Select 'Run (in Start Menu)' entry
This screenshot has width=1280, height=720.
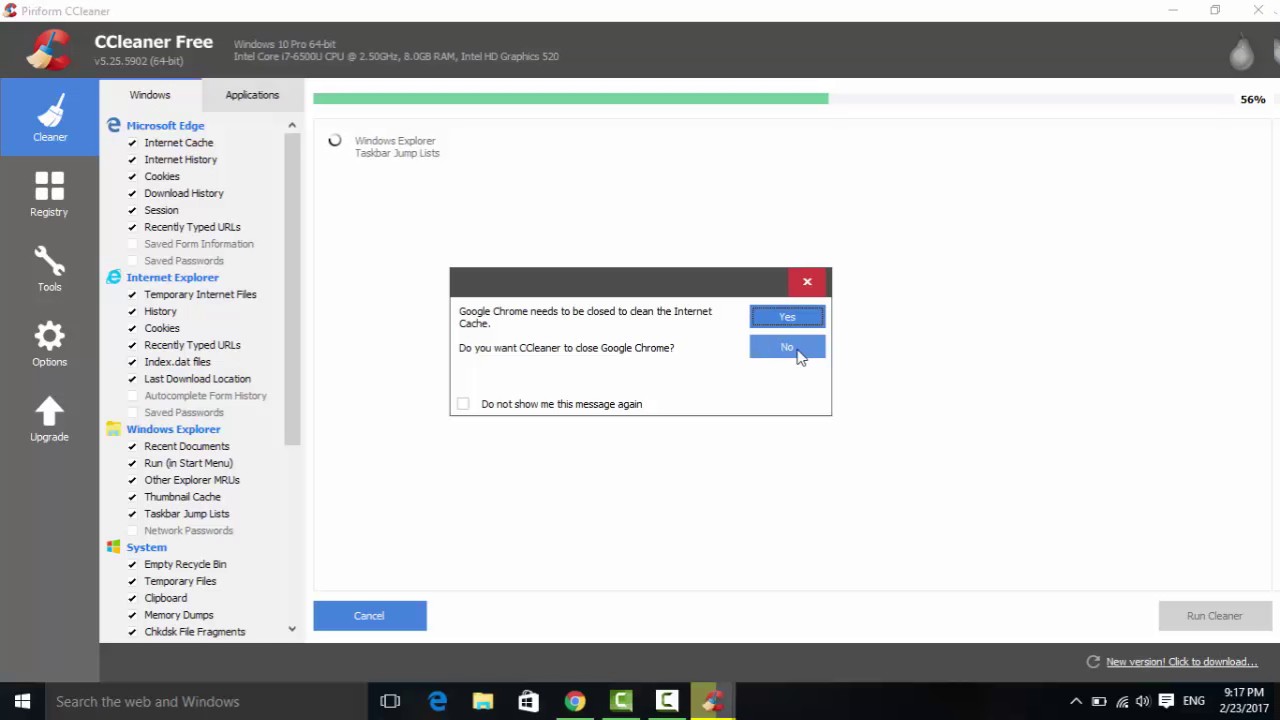point(188,463)
